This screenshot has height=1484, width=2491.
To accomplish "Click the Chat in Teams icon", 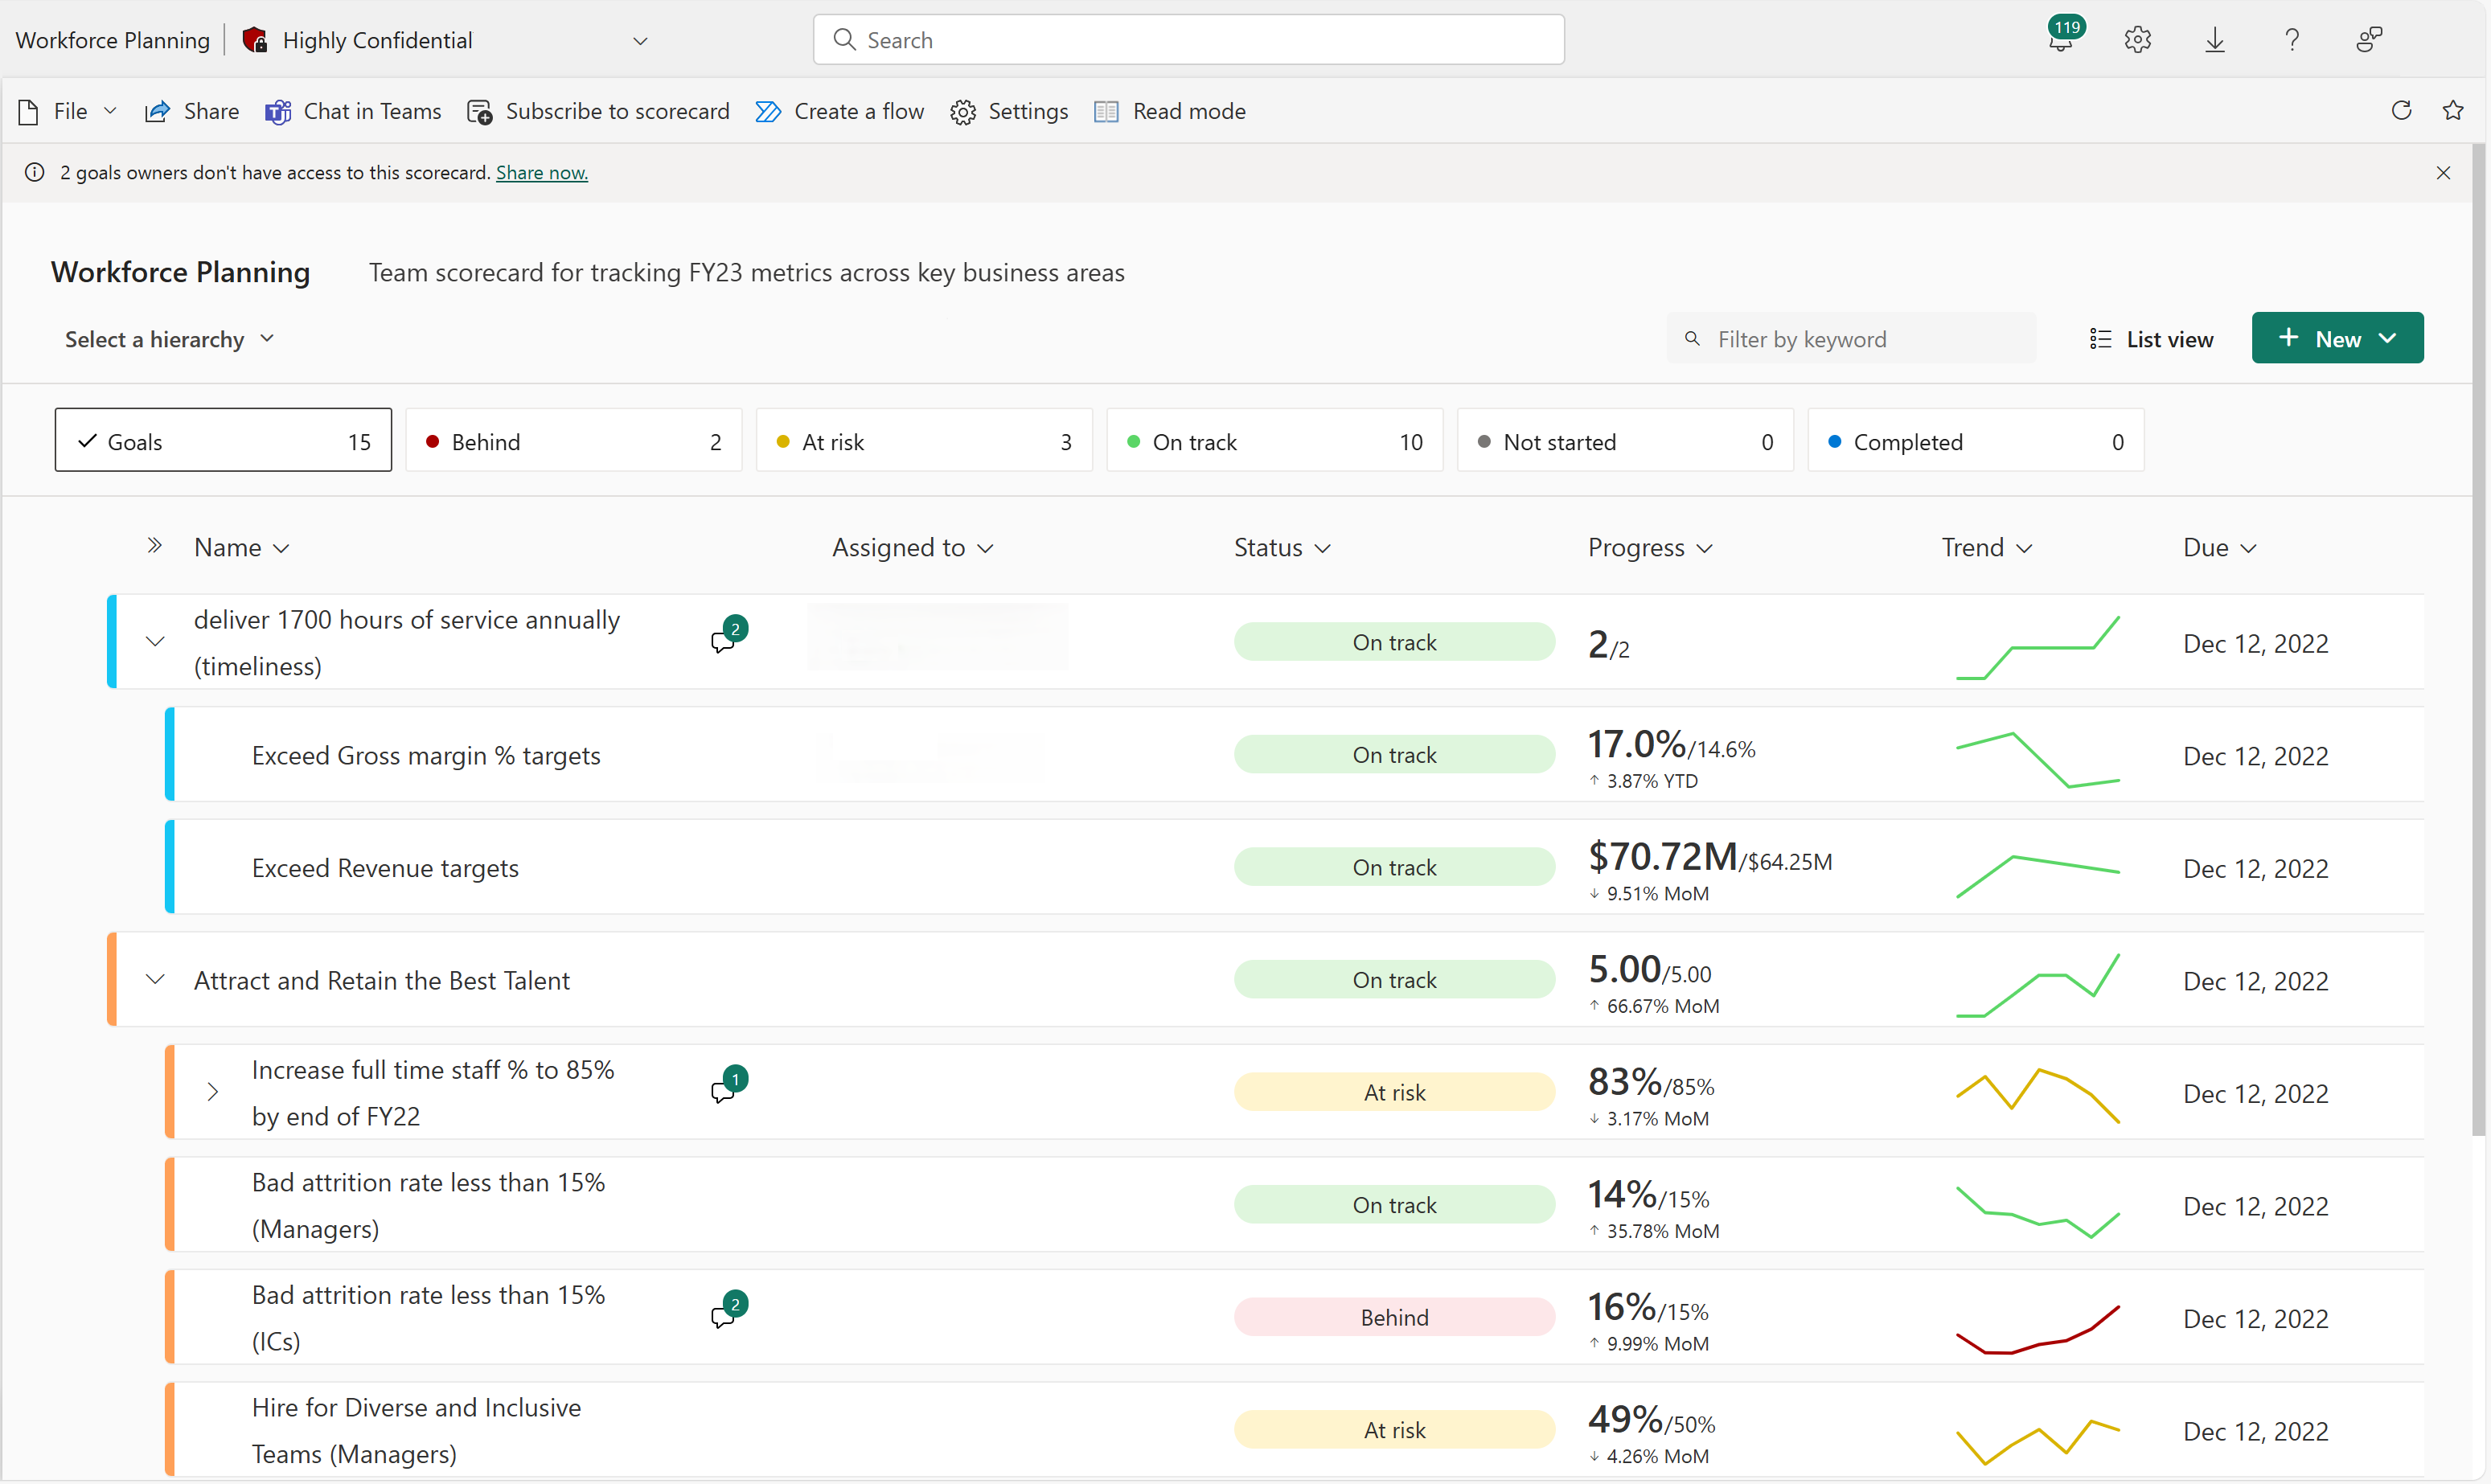I will [276, 109].
